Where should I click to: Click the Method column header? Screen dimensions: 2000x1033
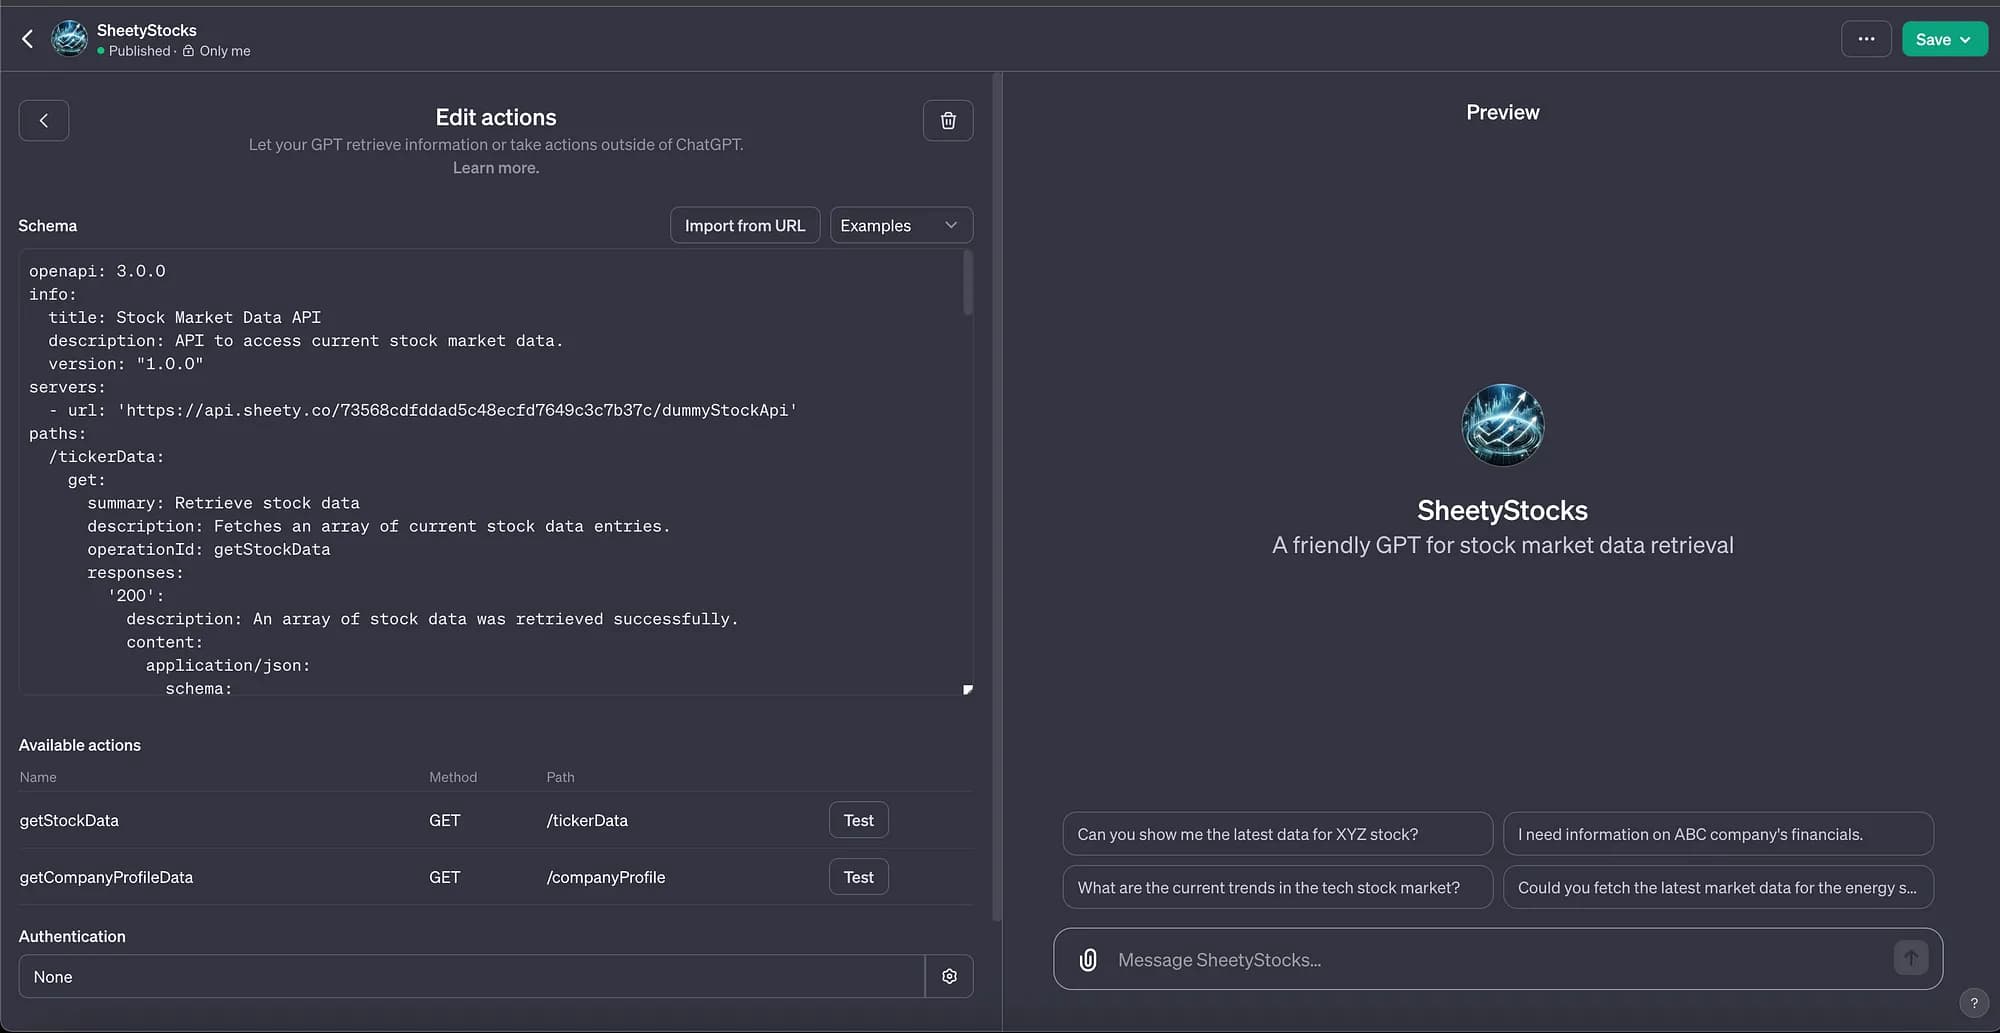(x=453, y=777)
